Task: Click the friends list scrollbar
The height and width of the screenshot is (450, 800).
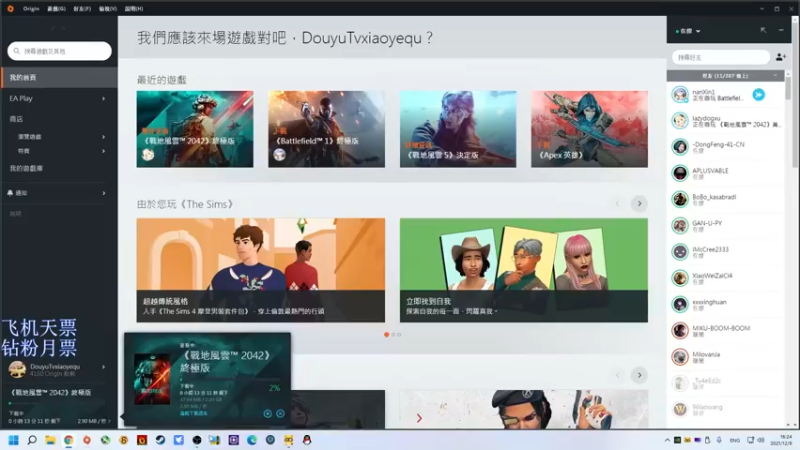Action: 788,88
